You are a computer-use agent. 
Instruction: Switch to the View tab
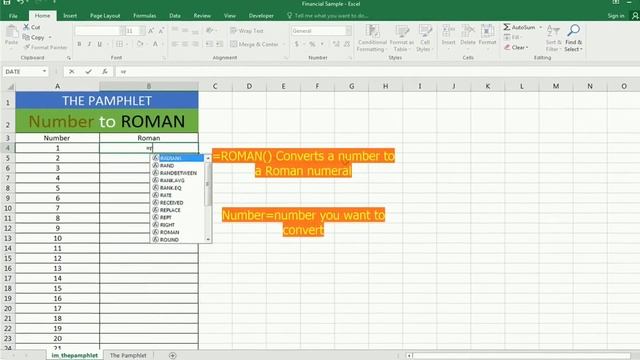[x=229, y=16]
